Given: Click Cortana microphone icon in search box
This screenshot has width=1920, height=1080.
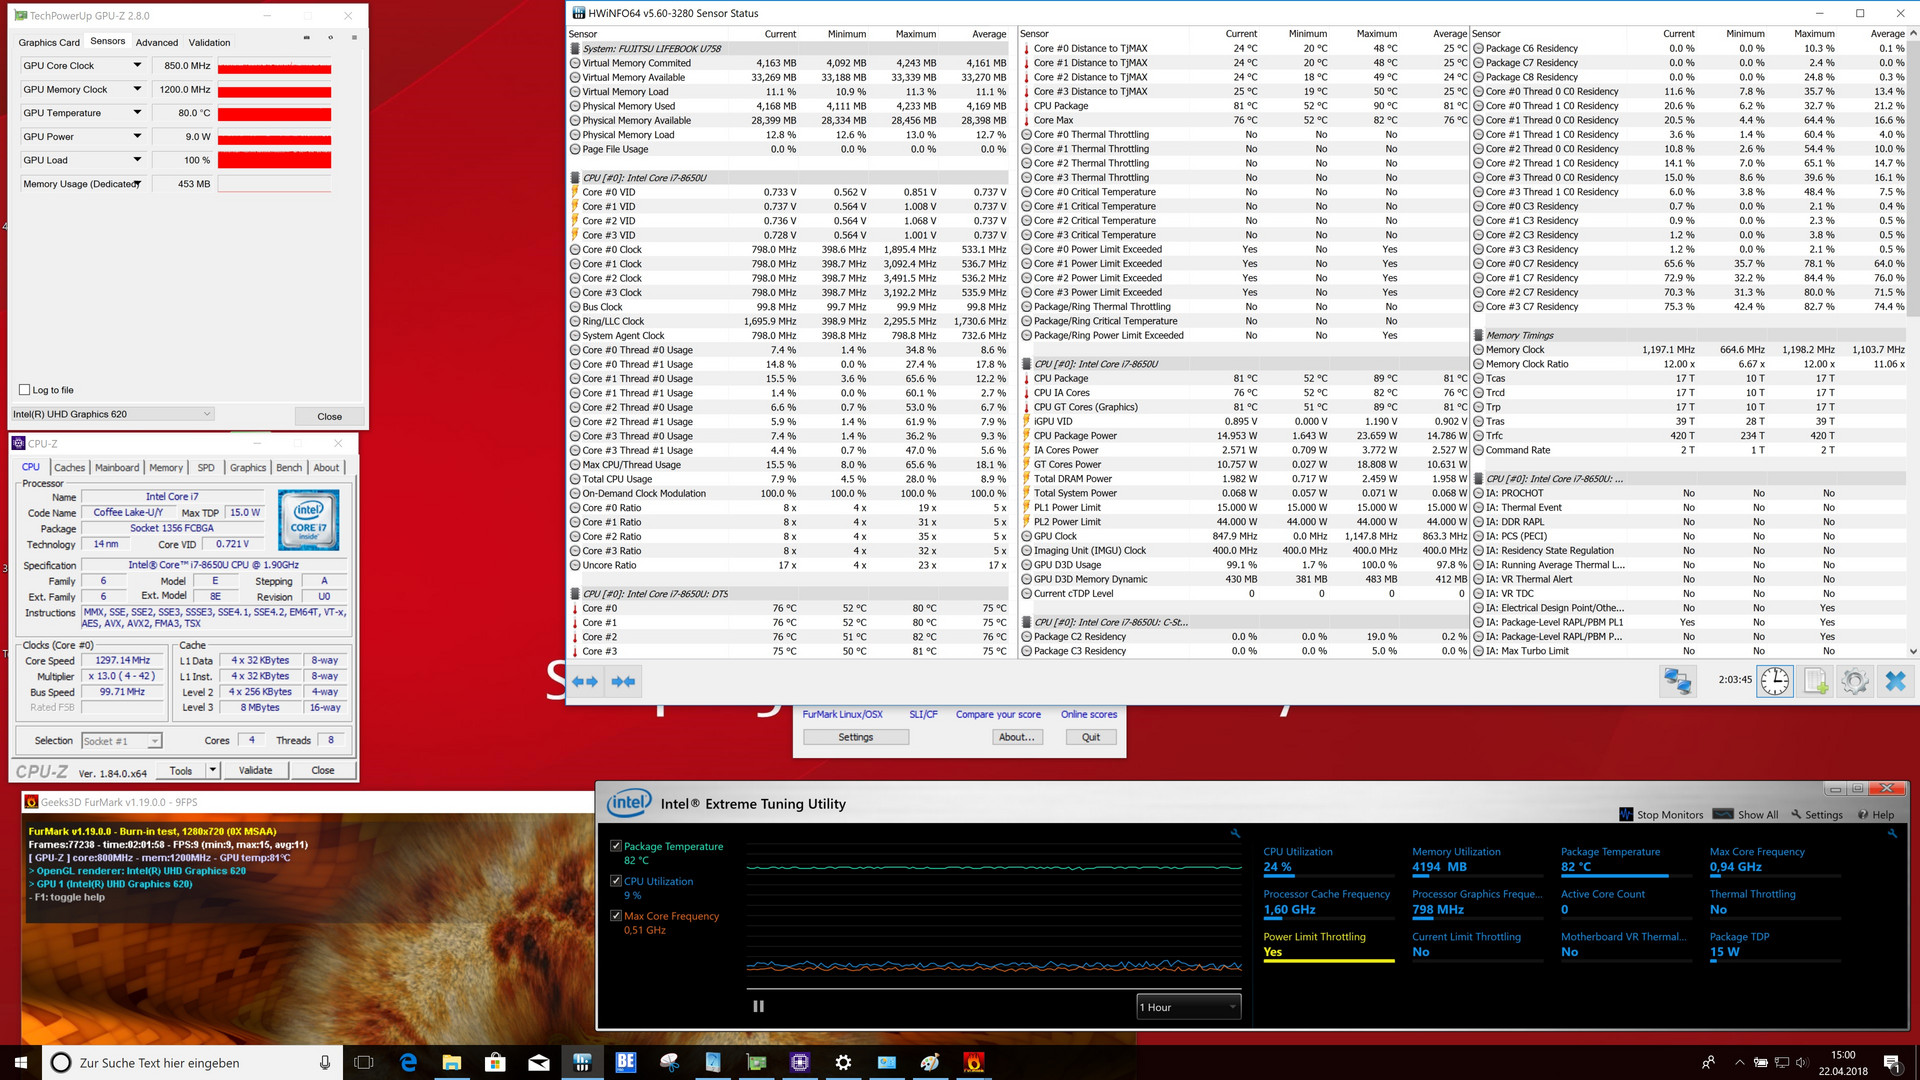Looking at the screenshot, I should [x=325, y=1063].
